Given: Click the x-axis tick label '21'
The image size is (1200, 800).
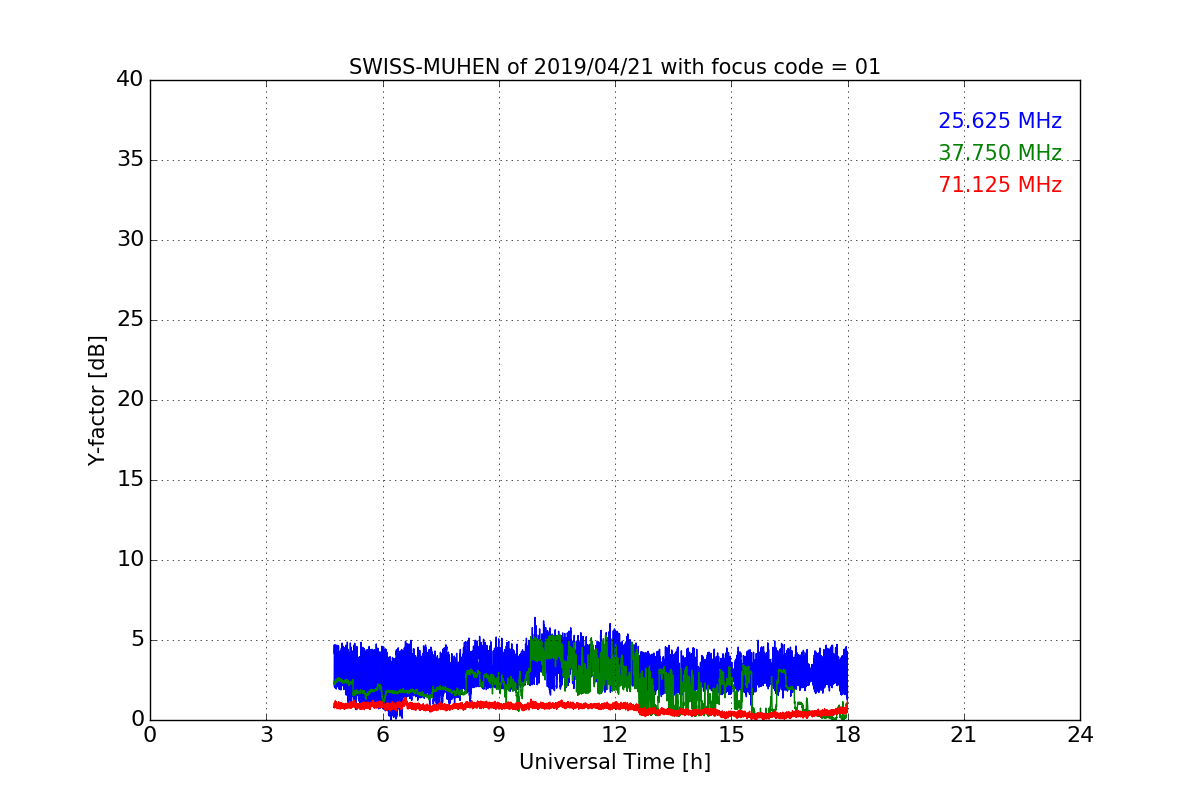Looking at the screenshot, I should coord(964,735).
